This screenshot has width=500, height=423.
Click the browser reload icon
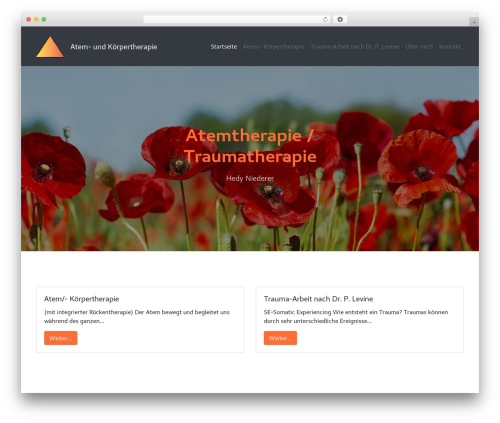click(325, 19)
